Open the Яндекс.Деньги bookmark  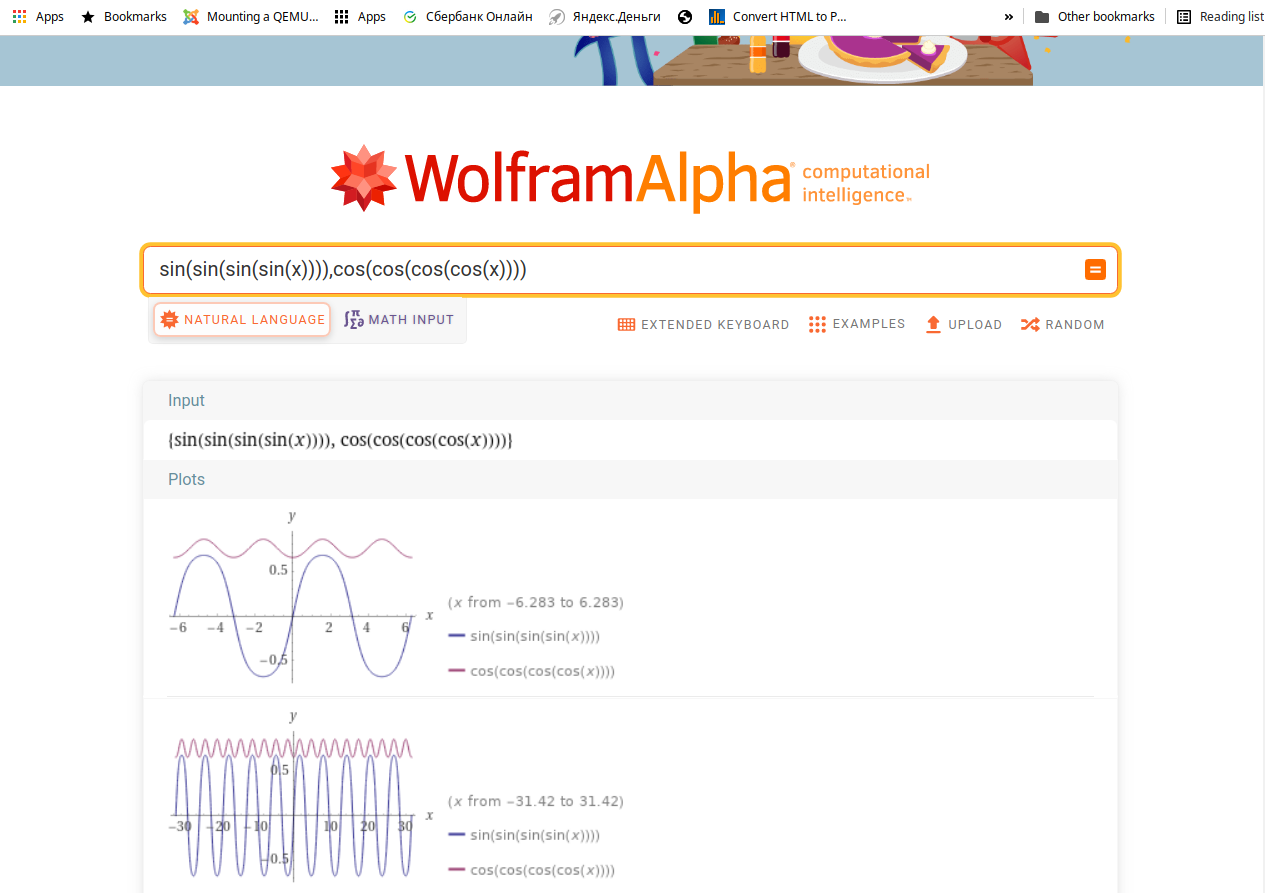[x=605, y=17]
